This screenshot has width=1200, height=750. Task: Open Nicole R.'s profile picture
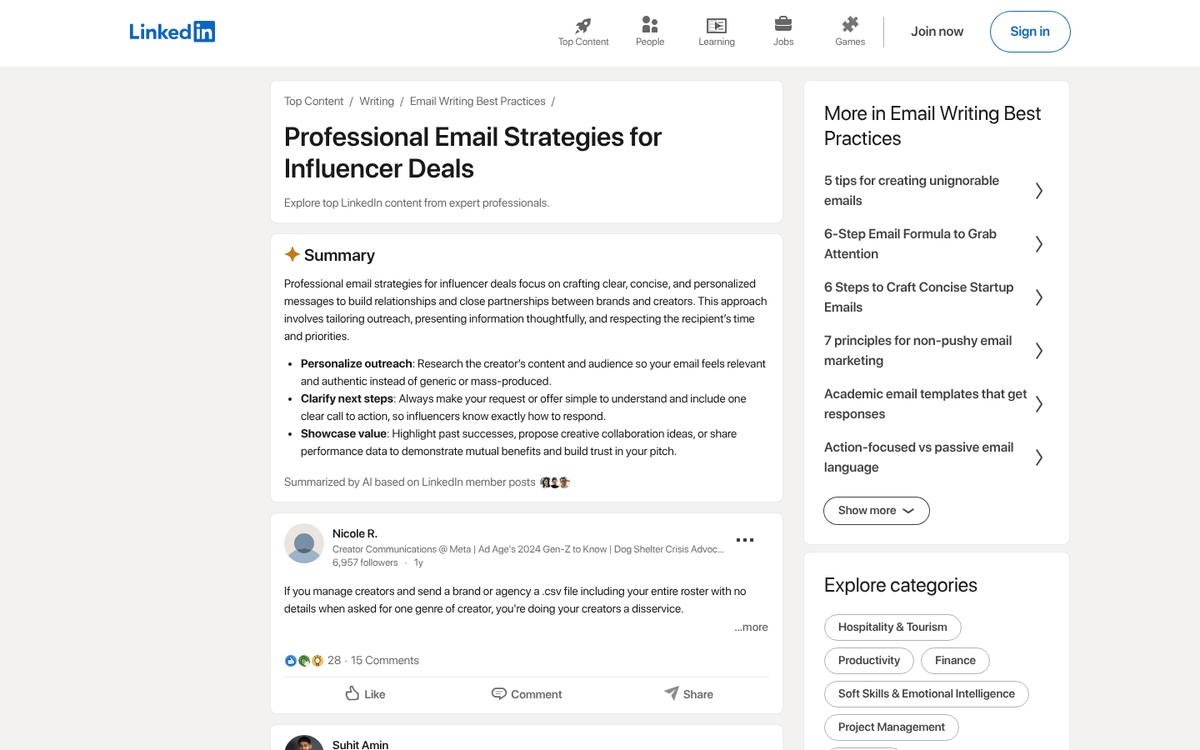point(304,543)
